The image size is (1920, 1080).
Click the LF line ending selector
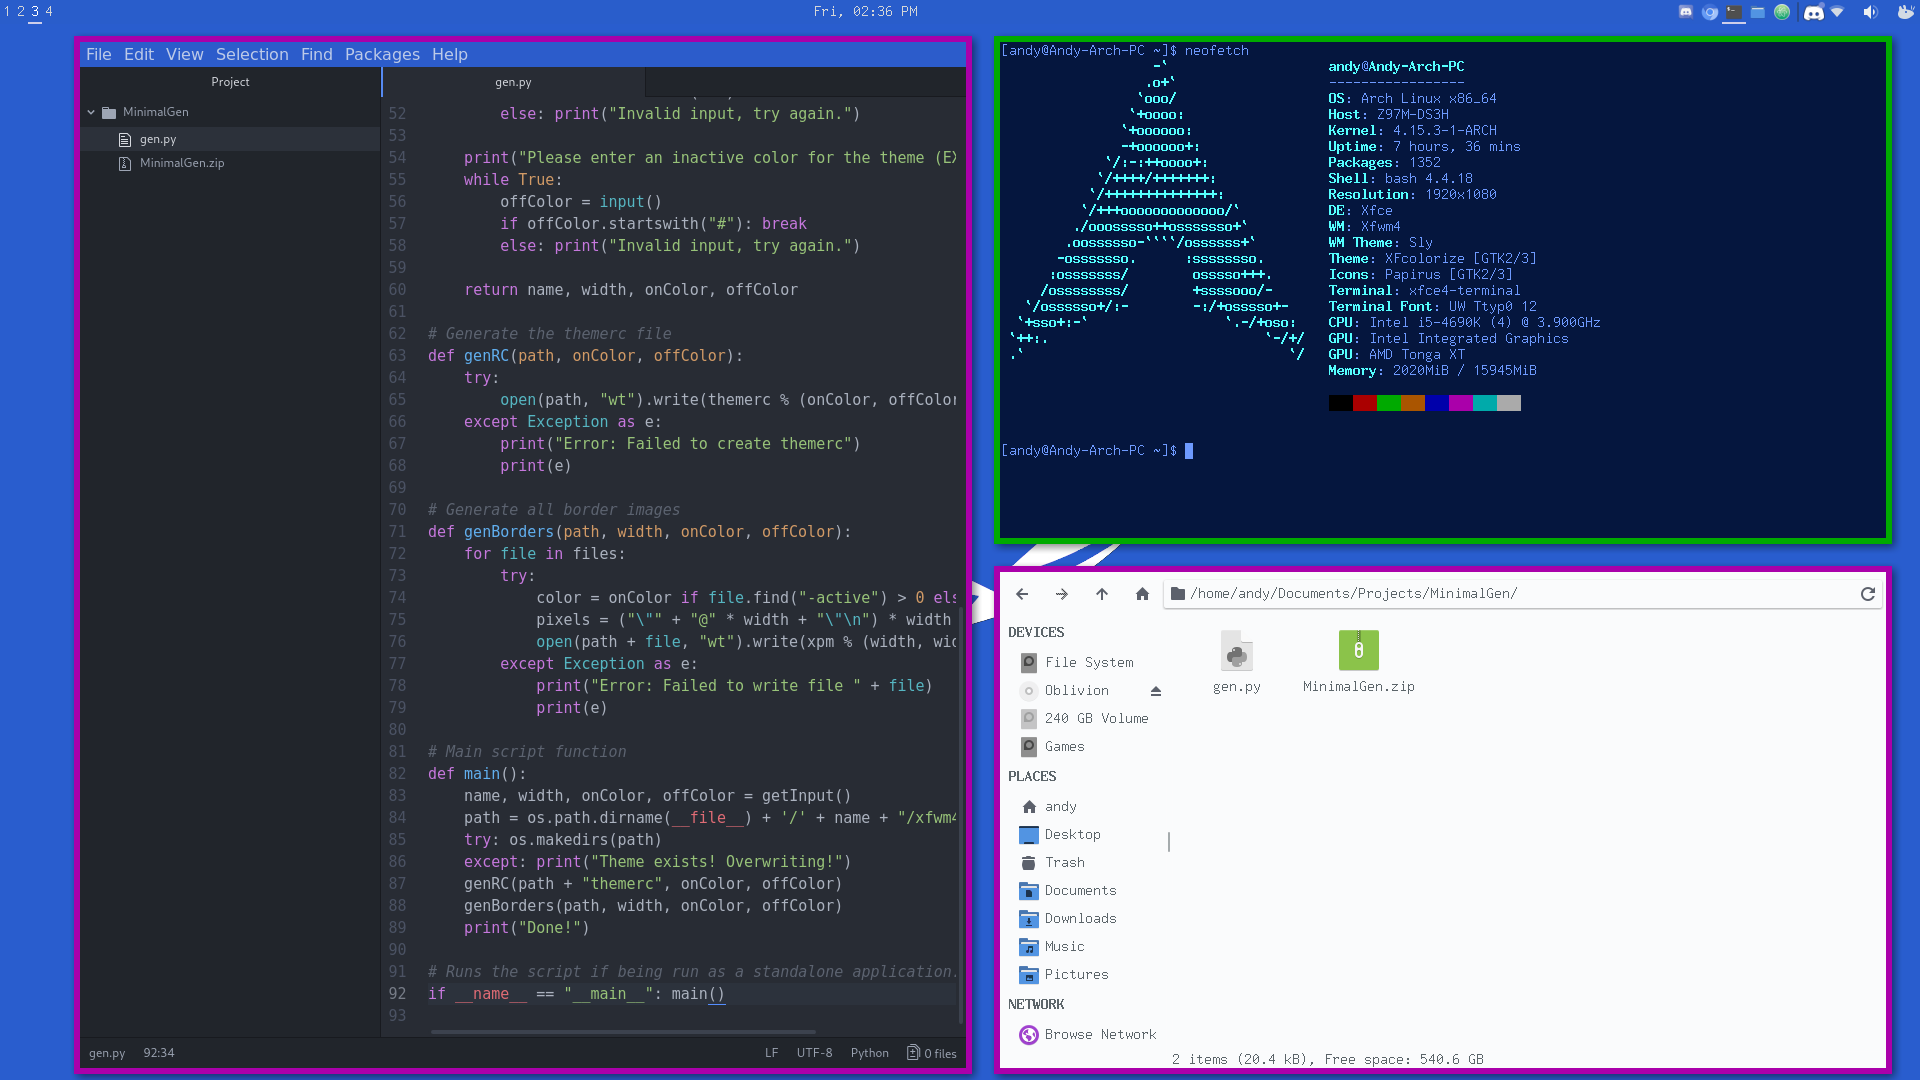(772, 1052)
